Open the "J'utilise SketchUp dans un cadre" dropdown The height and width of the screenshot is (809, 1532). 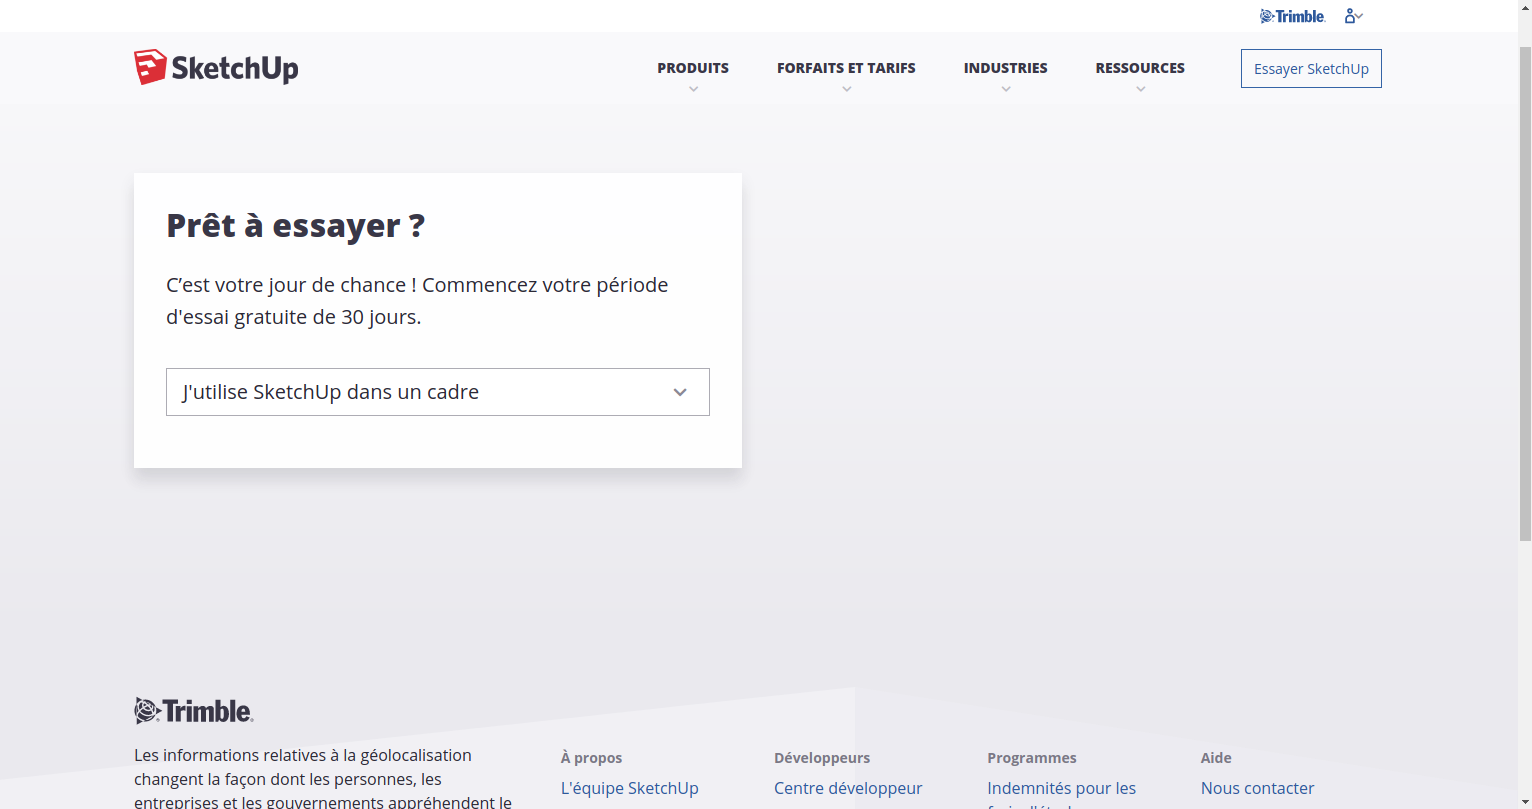(438, 392)
